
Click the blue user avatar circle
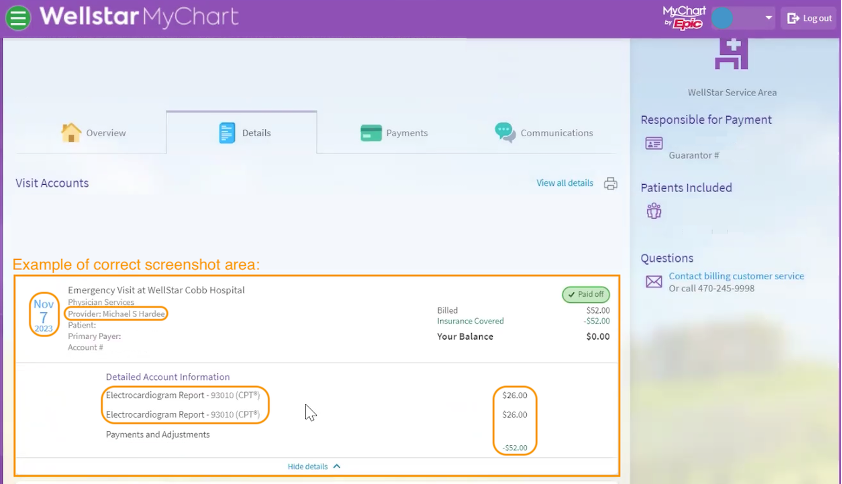[x=722, y=18]
